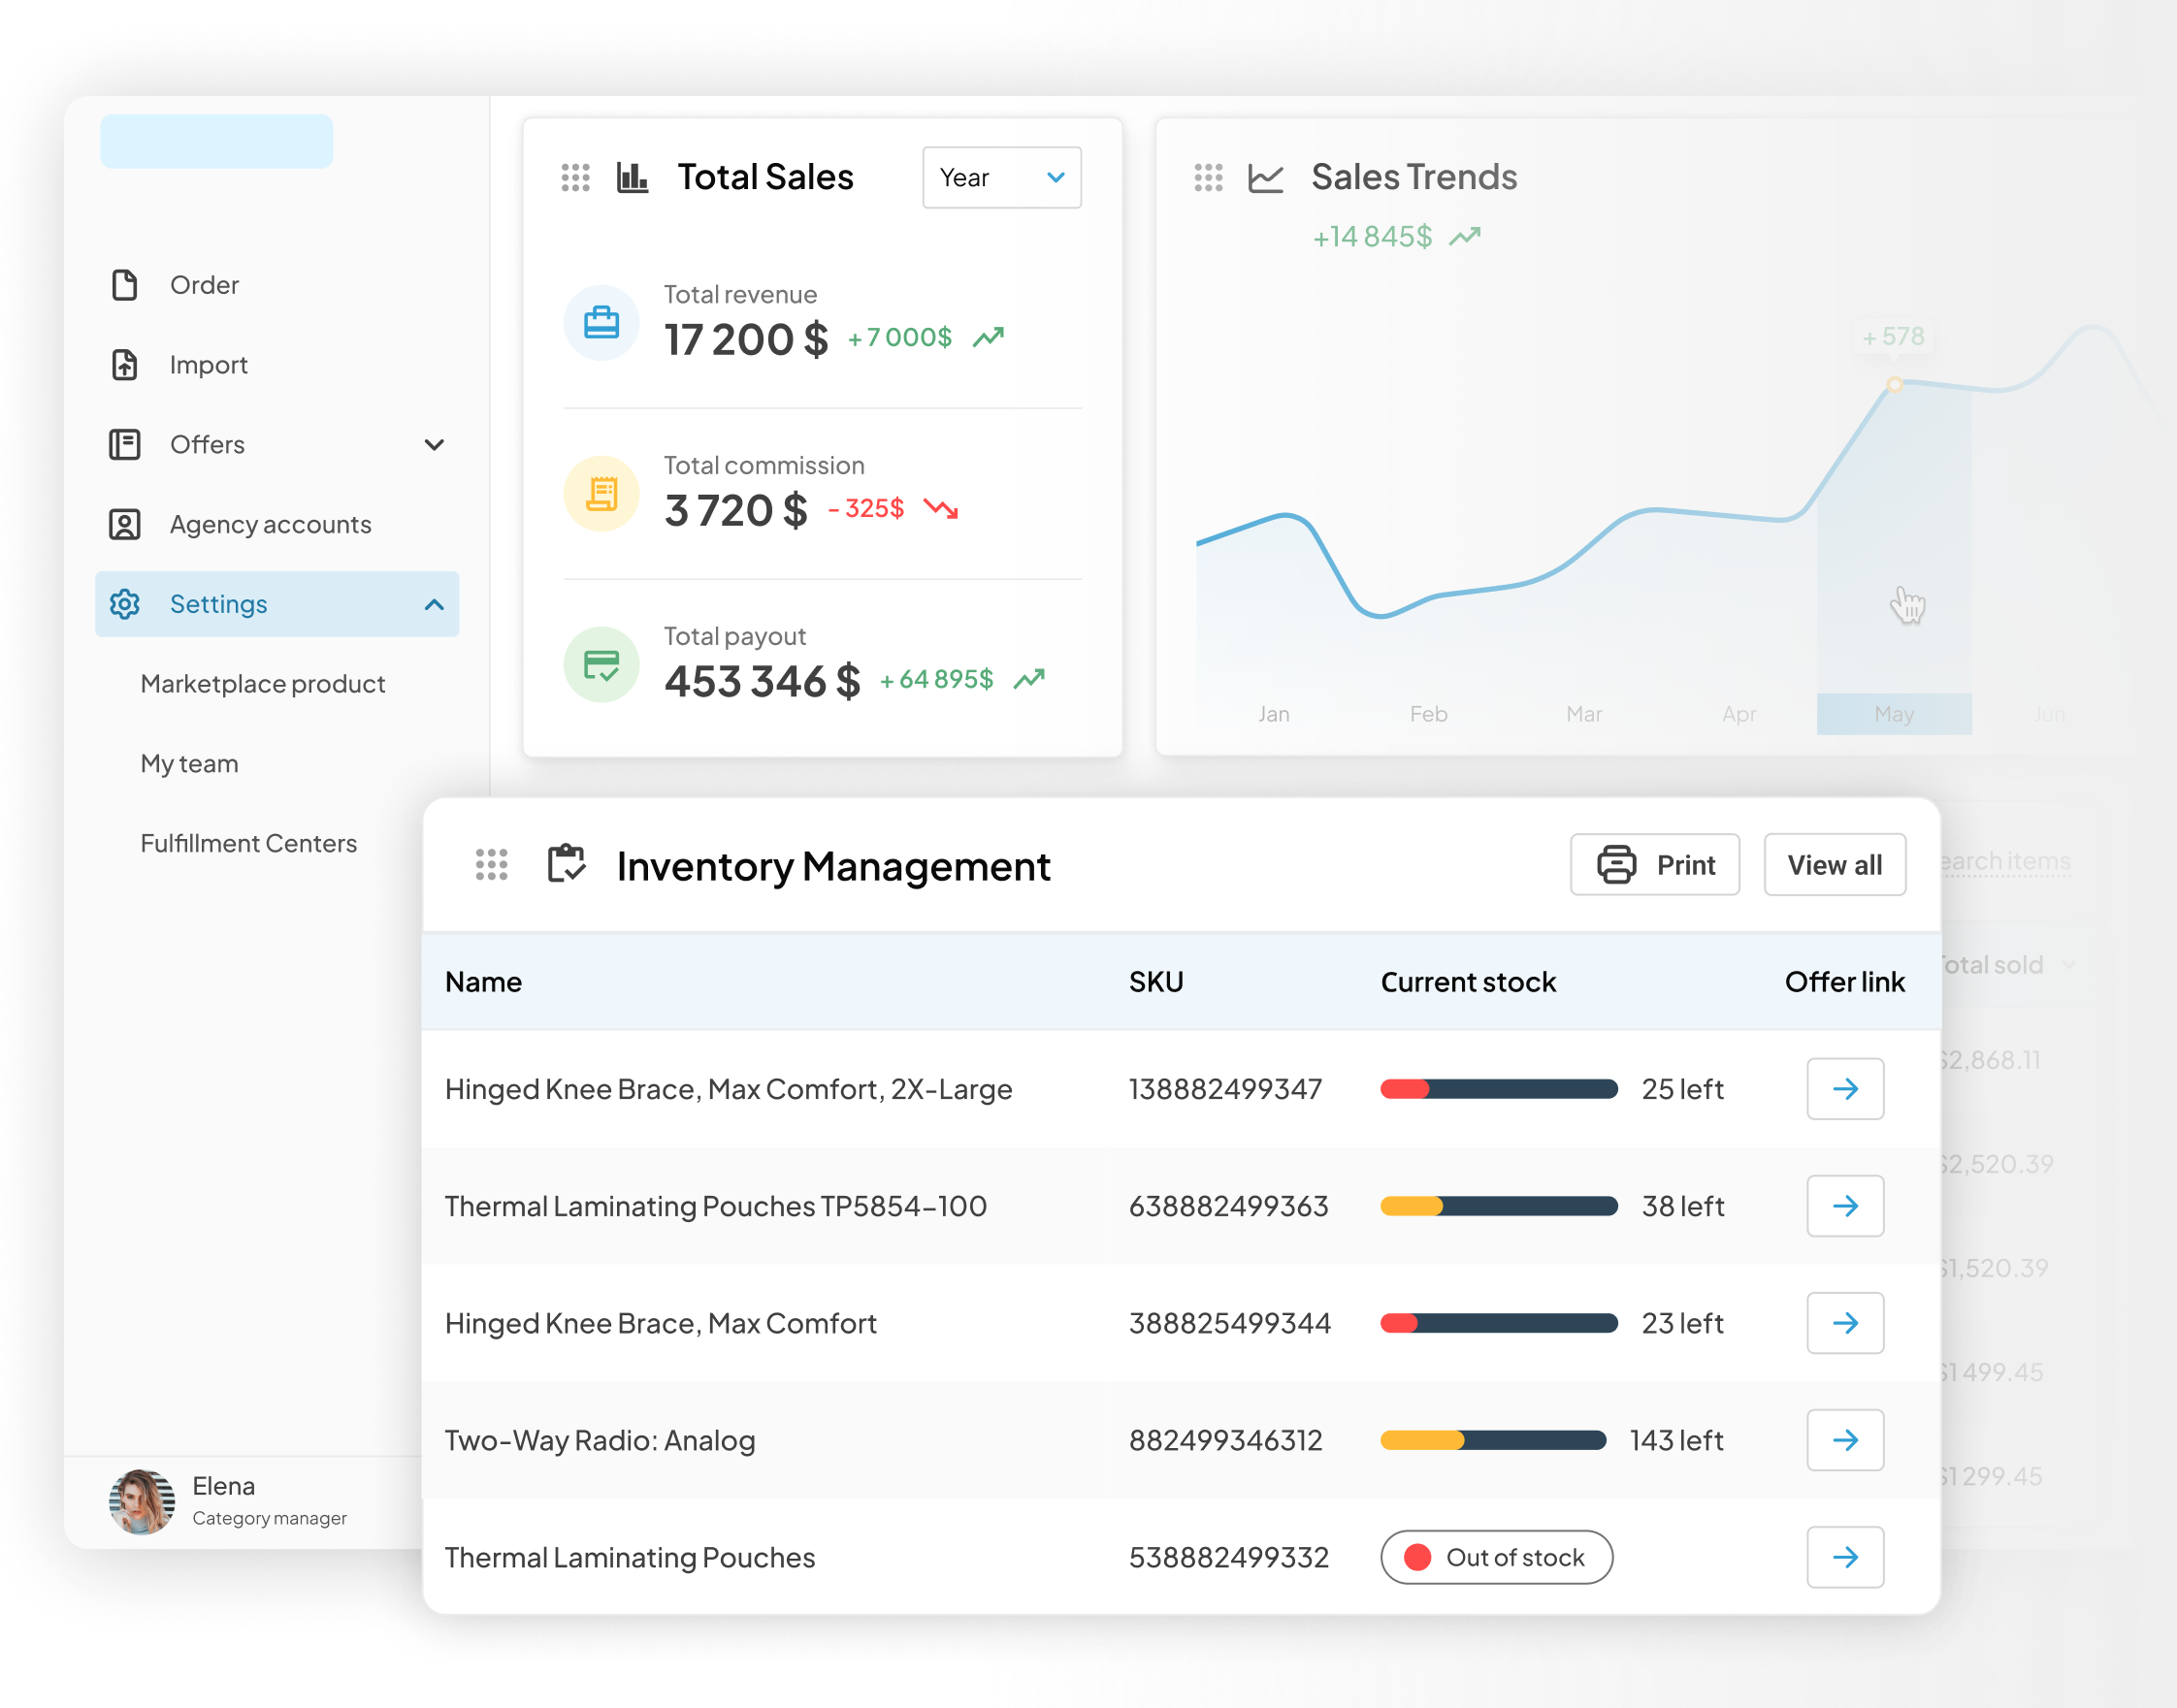Click the Agency accounts person icon
Screen dimensions: 2177x1708
point(124,525)
